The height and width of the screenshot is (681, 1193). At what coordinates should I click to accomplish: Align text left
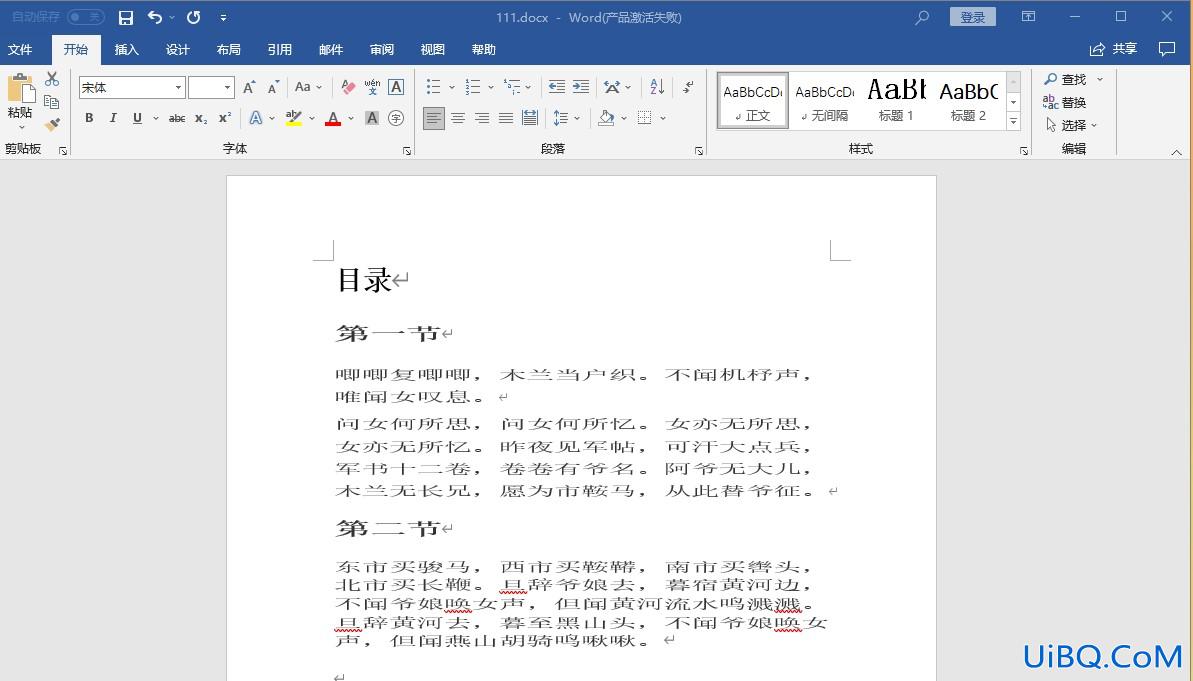434,118
